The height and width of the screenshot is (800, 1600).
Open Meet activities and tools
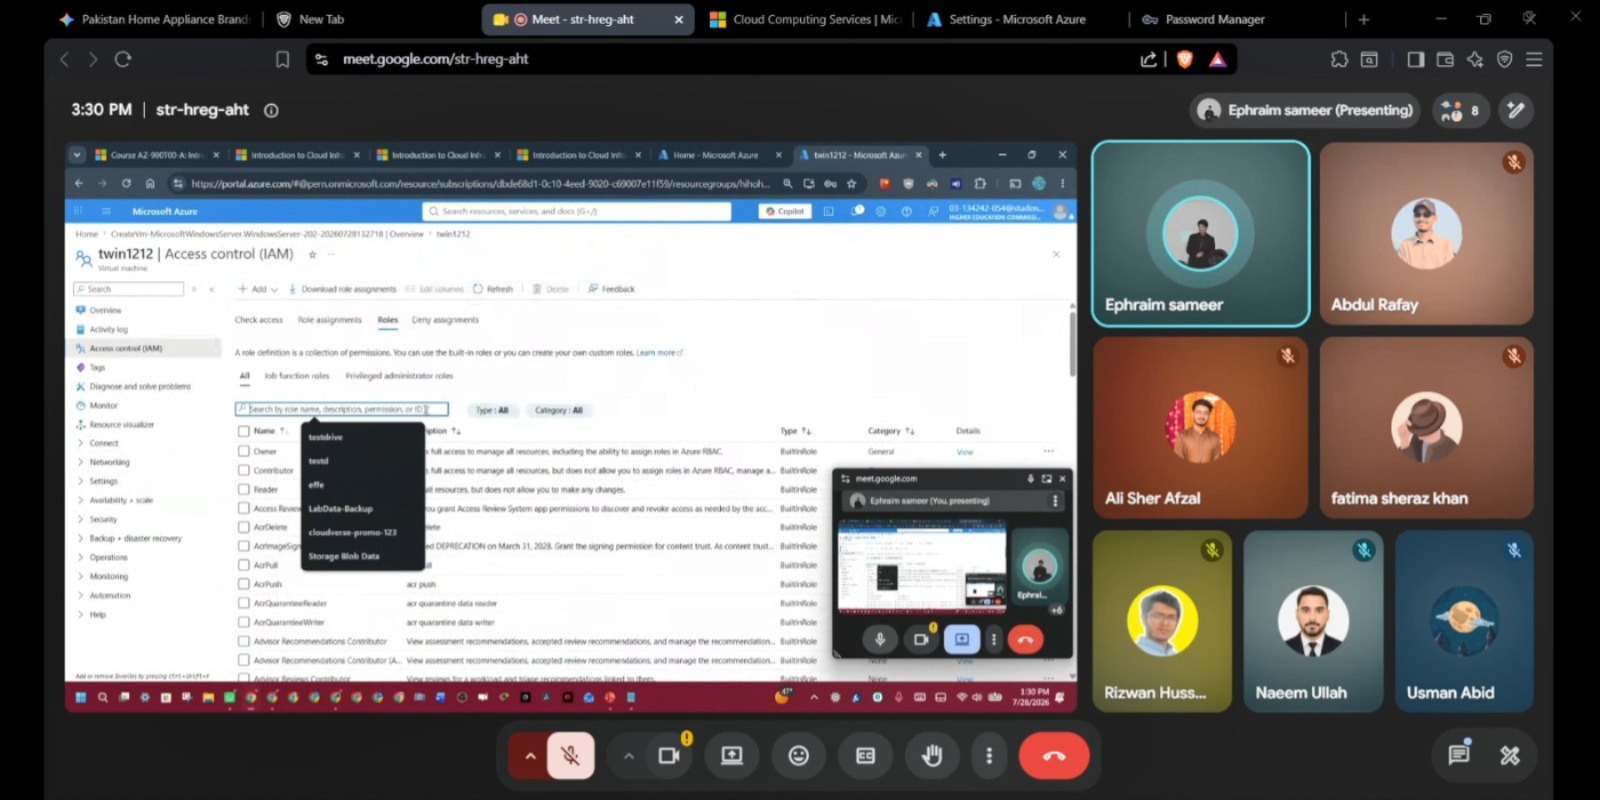pos(1510,755)
